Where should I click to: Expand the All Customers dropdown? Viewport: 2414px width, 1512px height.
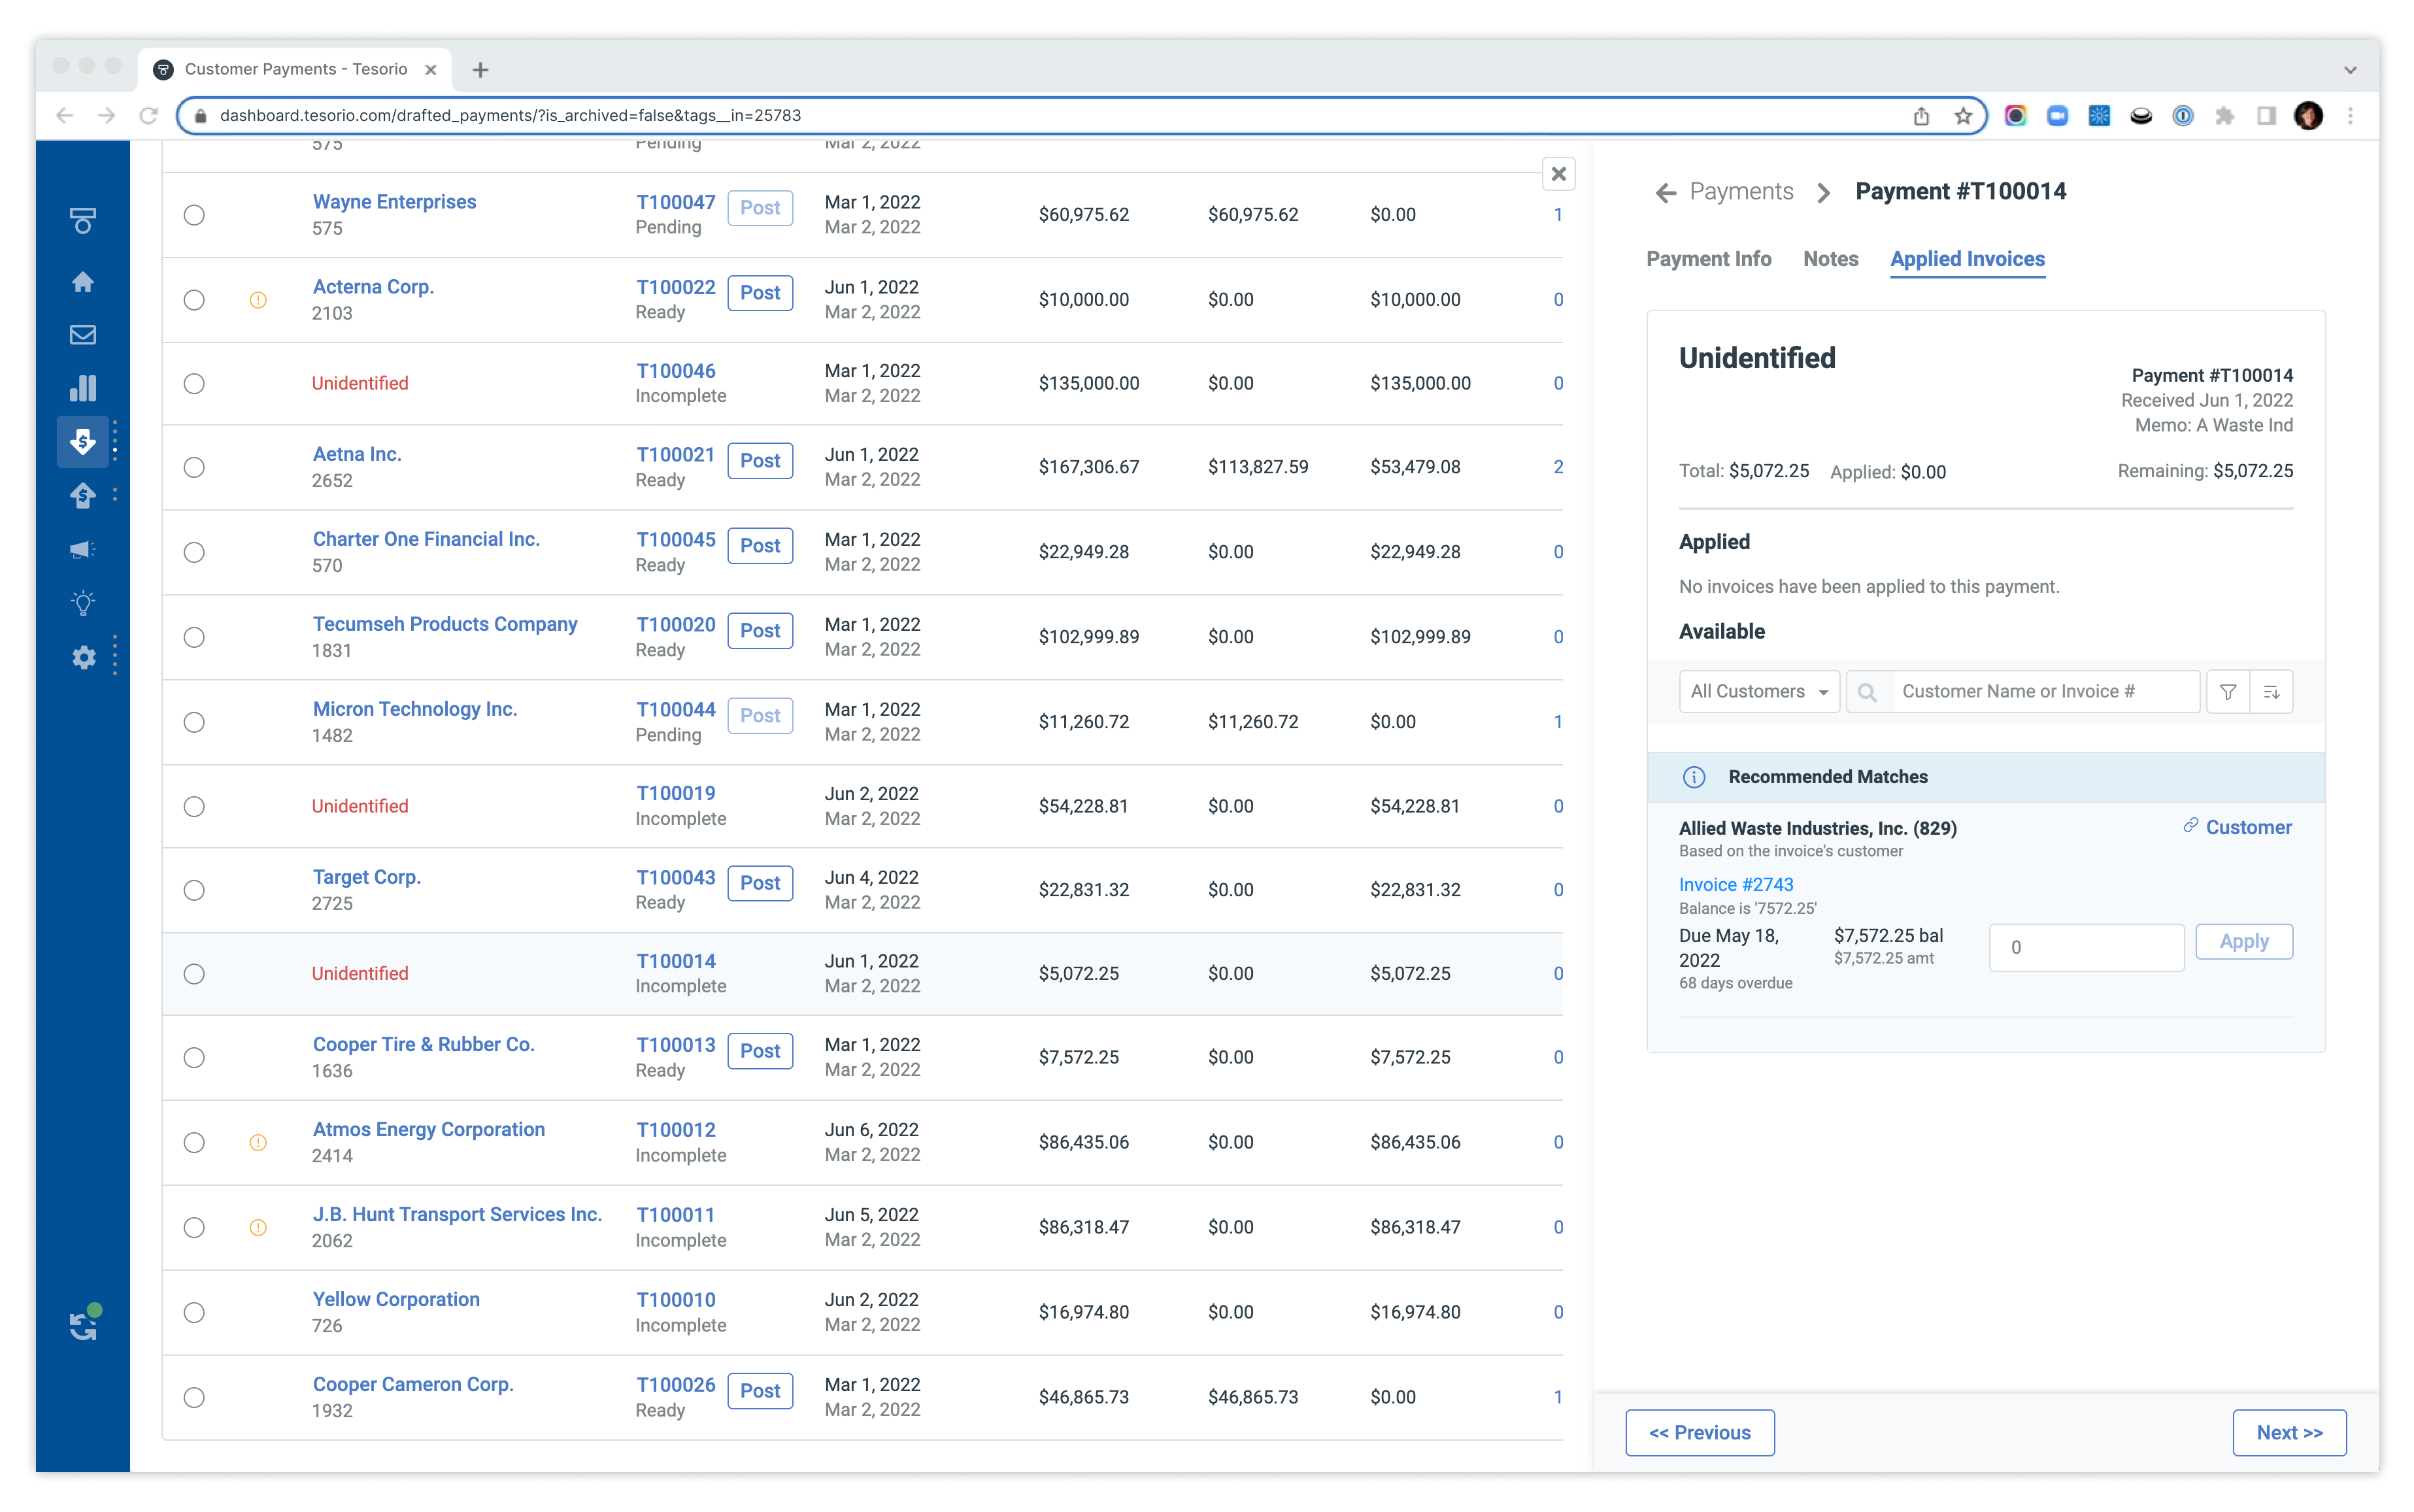point(1759,692)
